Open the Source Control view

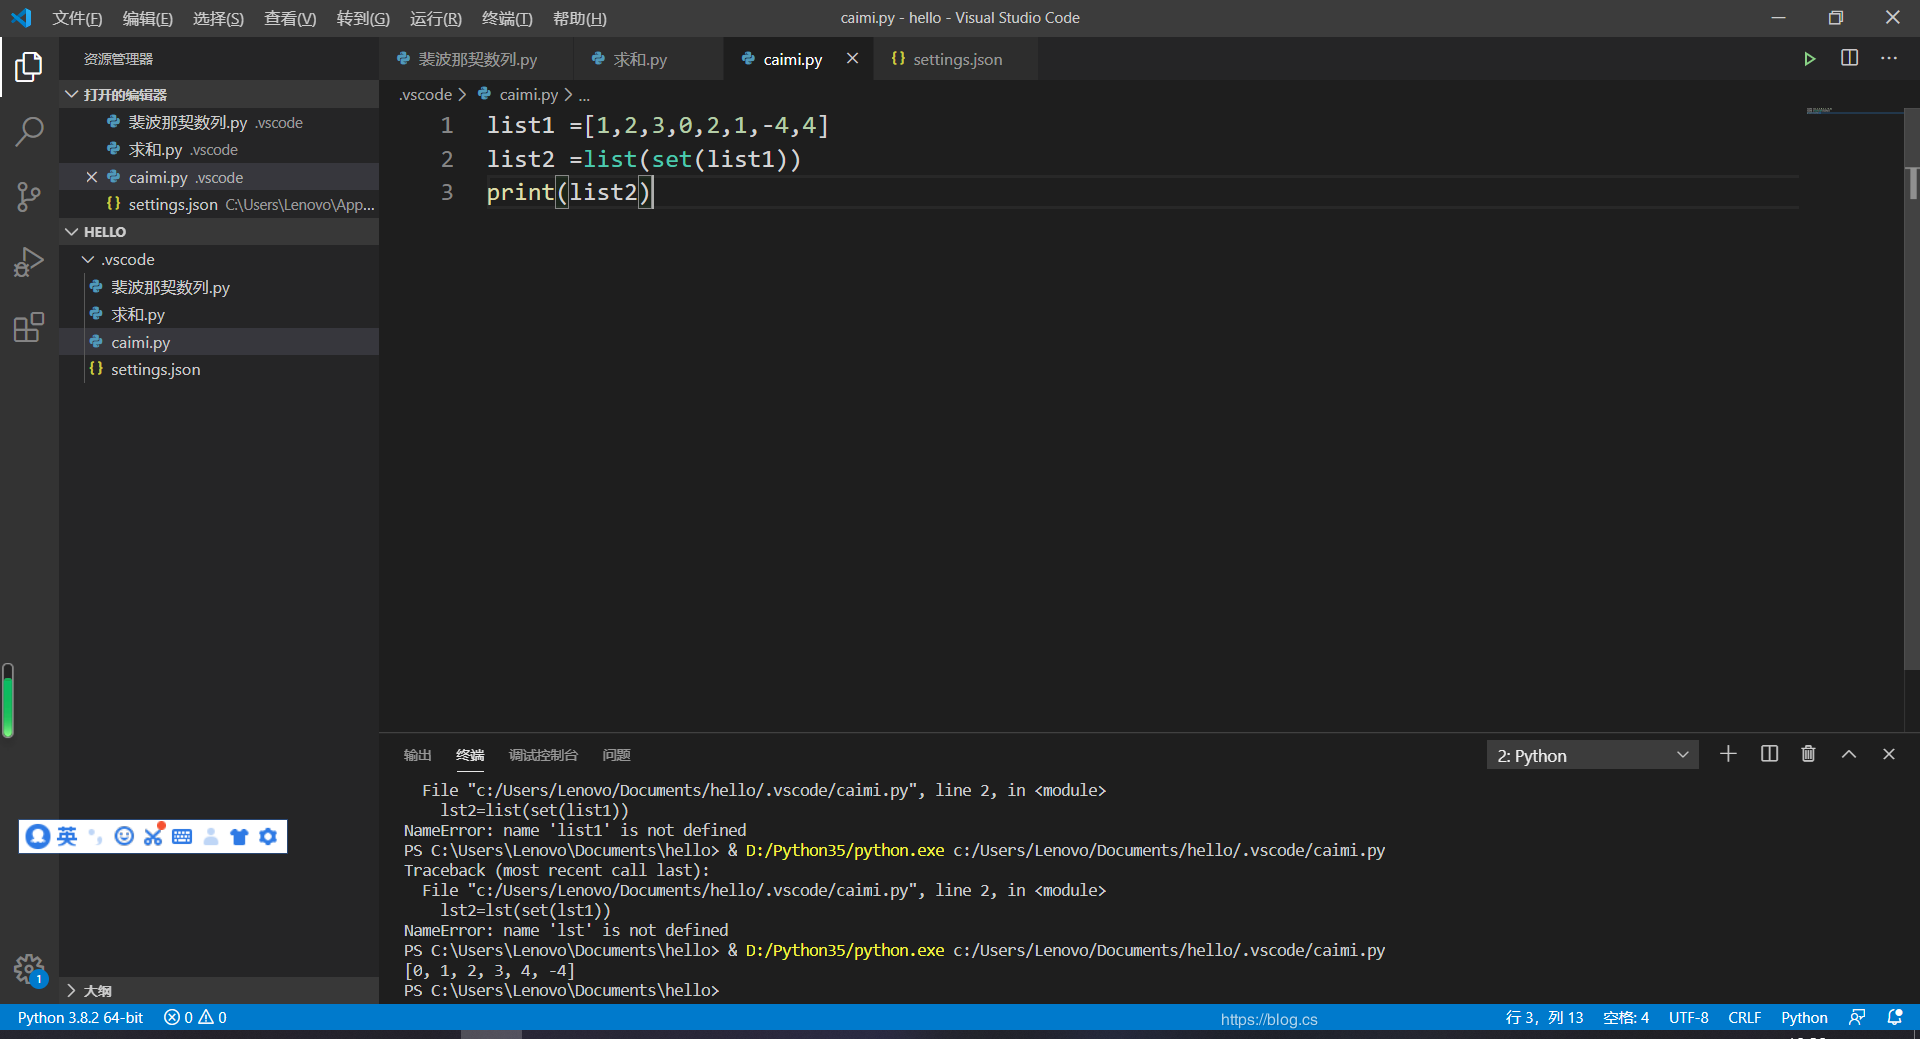pyautogui.click(x=29, y=196)
